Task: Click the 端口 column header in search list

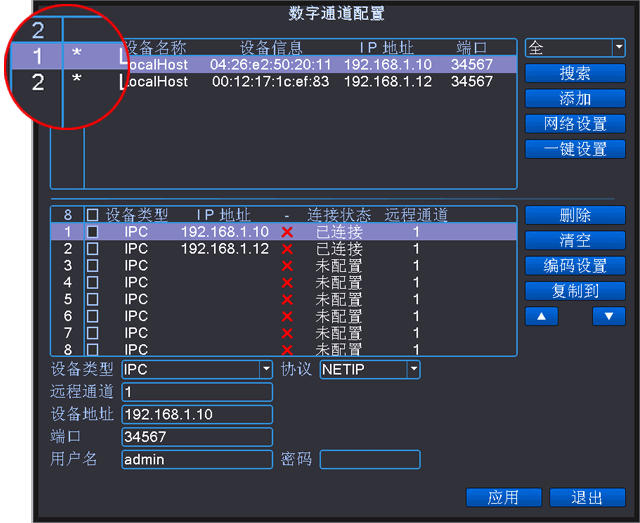Action: (x=472, y=48)
